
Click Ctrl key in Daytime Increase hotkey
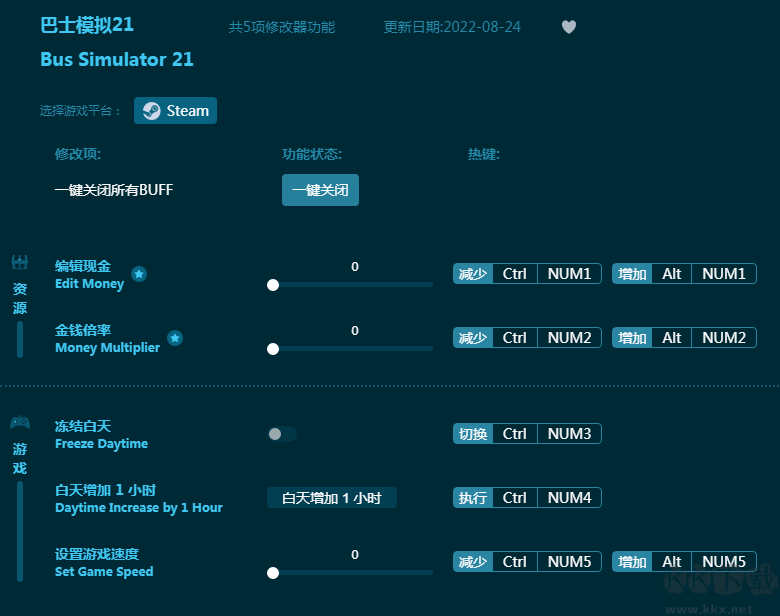click(x=515, y=498)
